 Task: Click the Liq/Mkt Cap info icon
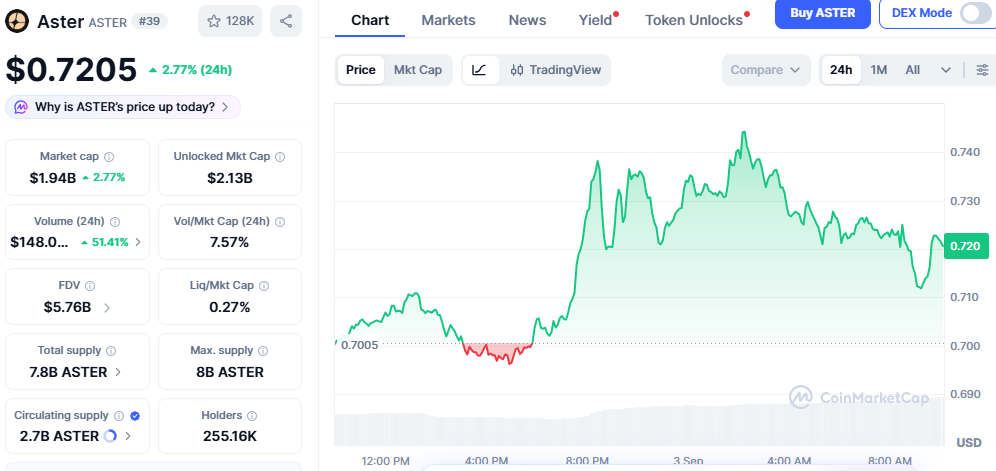click(264, 286)
